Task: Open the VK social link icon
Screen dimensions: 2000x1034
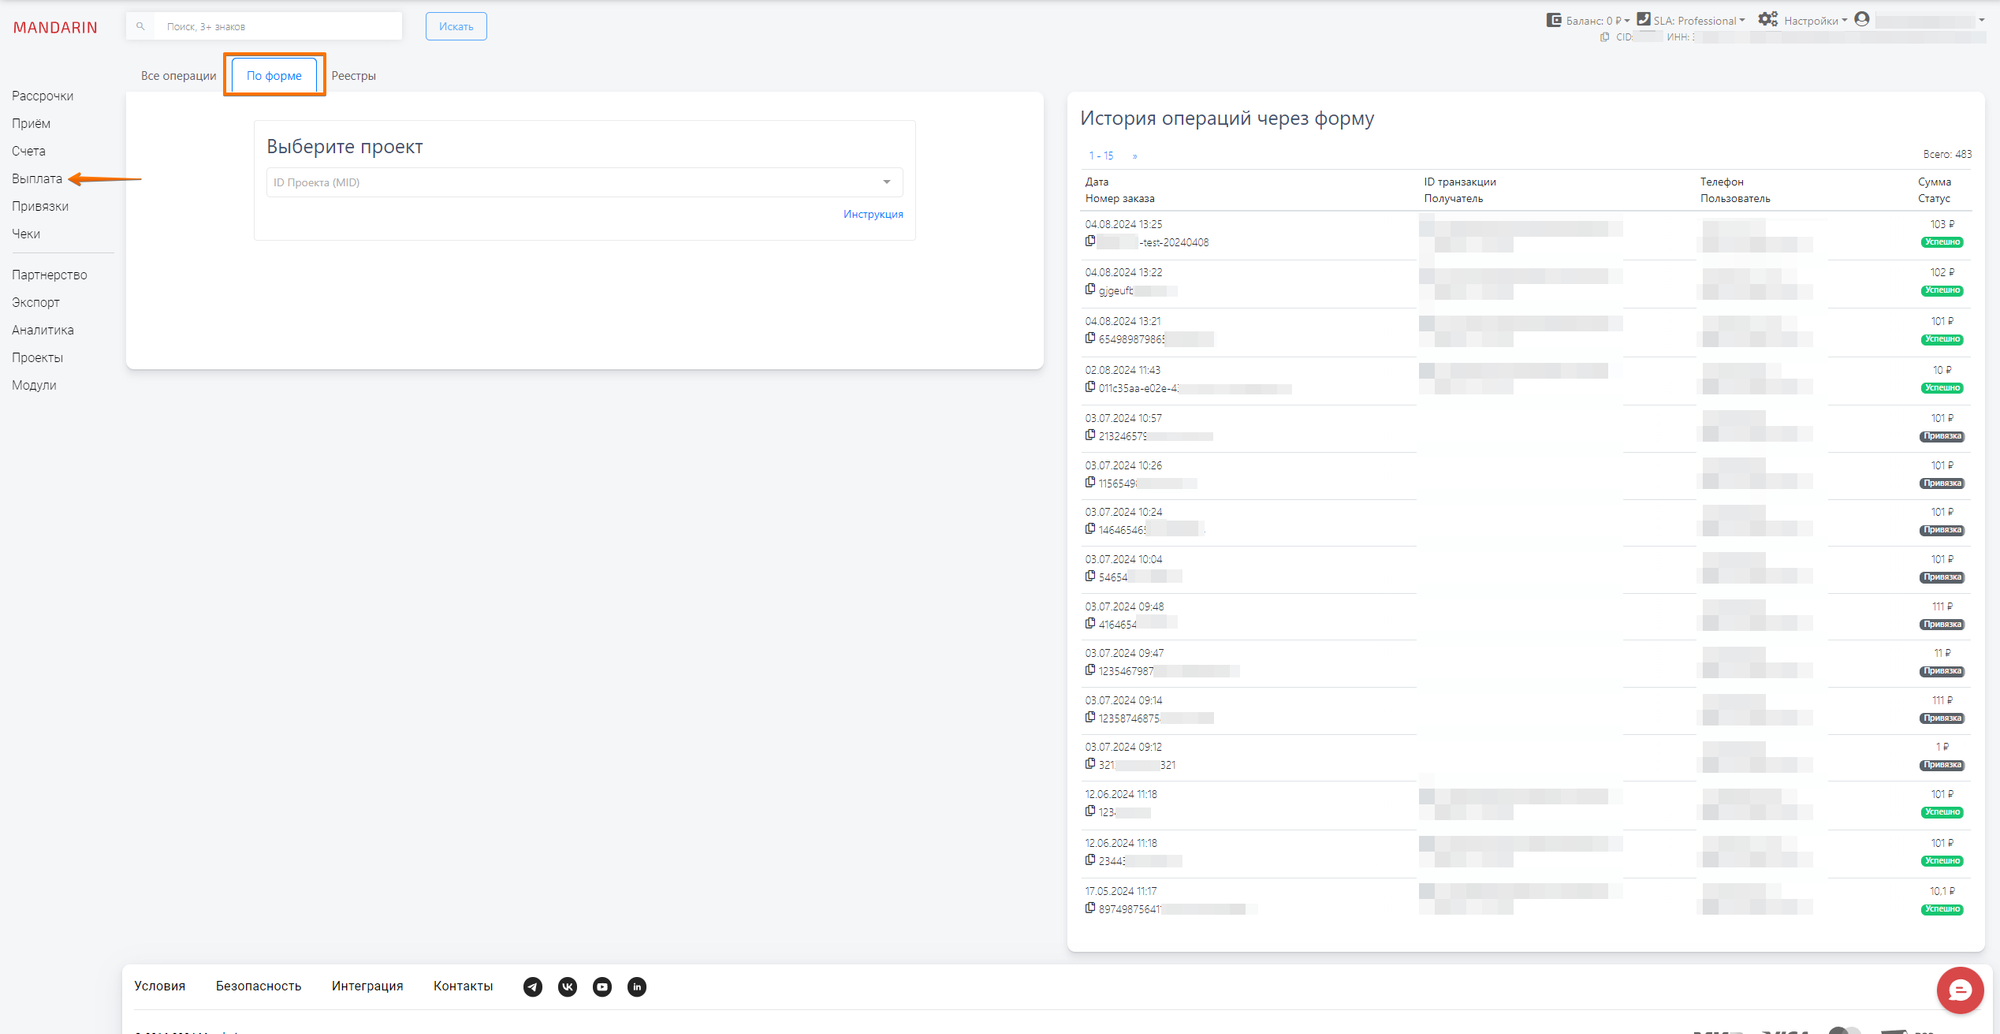Action: tap(567, 987)
